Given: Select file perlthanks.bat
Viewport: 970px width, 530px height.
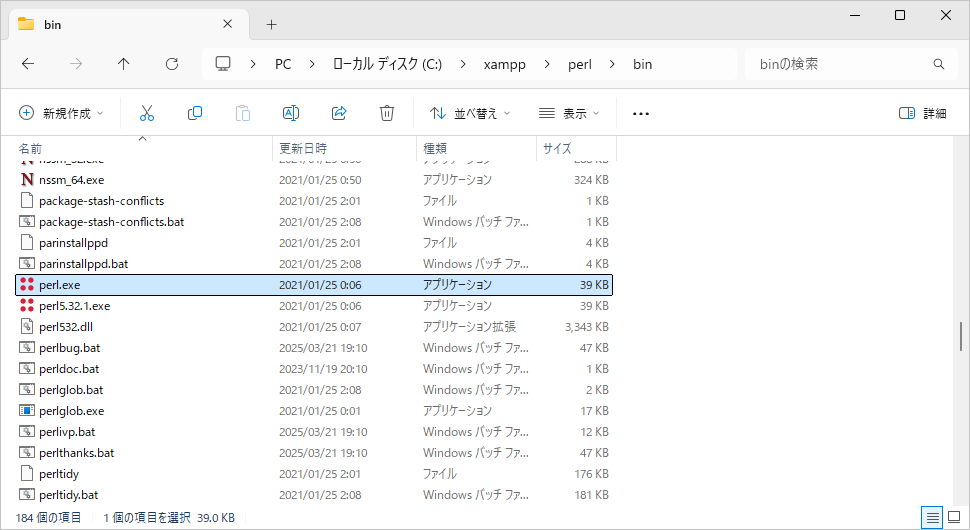Looking at the screenshot, I should click(314, 453).
